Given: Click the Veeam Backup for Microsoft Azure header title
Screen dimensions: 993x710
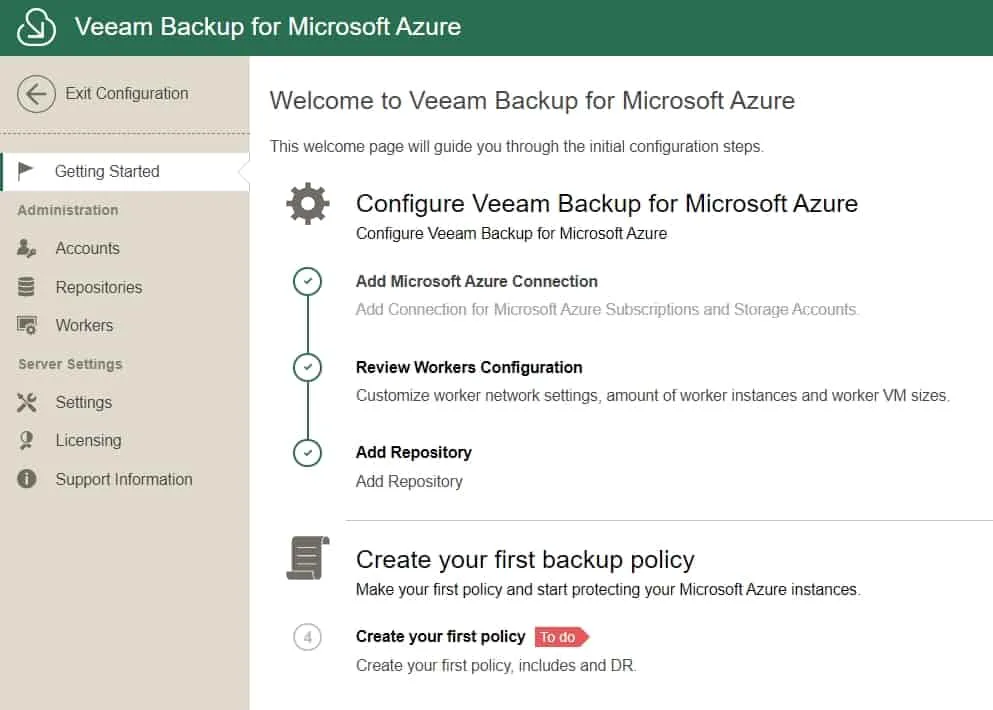Looking at the screenshot, I should click(268, 27).
